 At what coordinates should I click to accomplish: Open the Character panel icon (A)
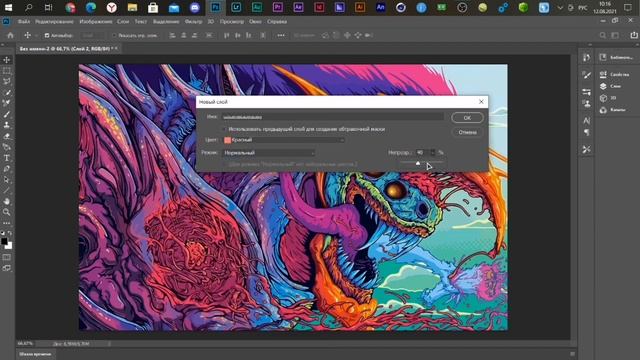pos(587,121)
